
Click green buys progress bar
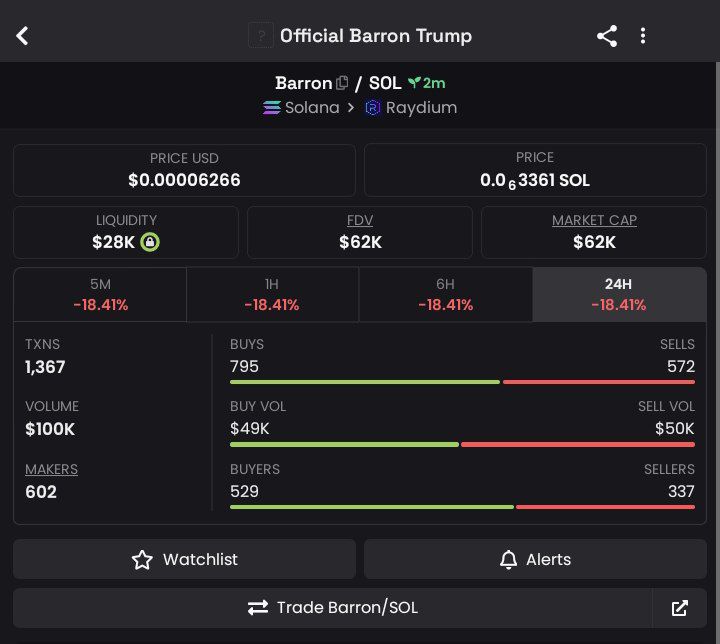pyautogui.click(x=365, y=382)
